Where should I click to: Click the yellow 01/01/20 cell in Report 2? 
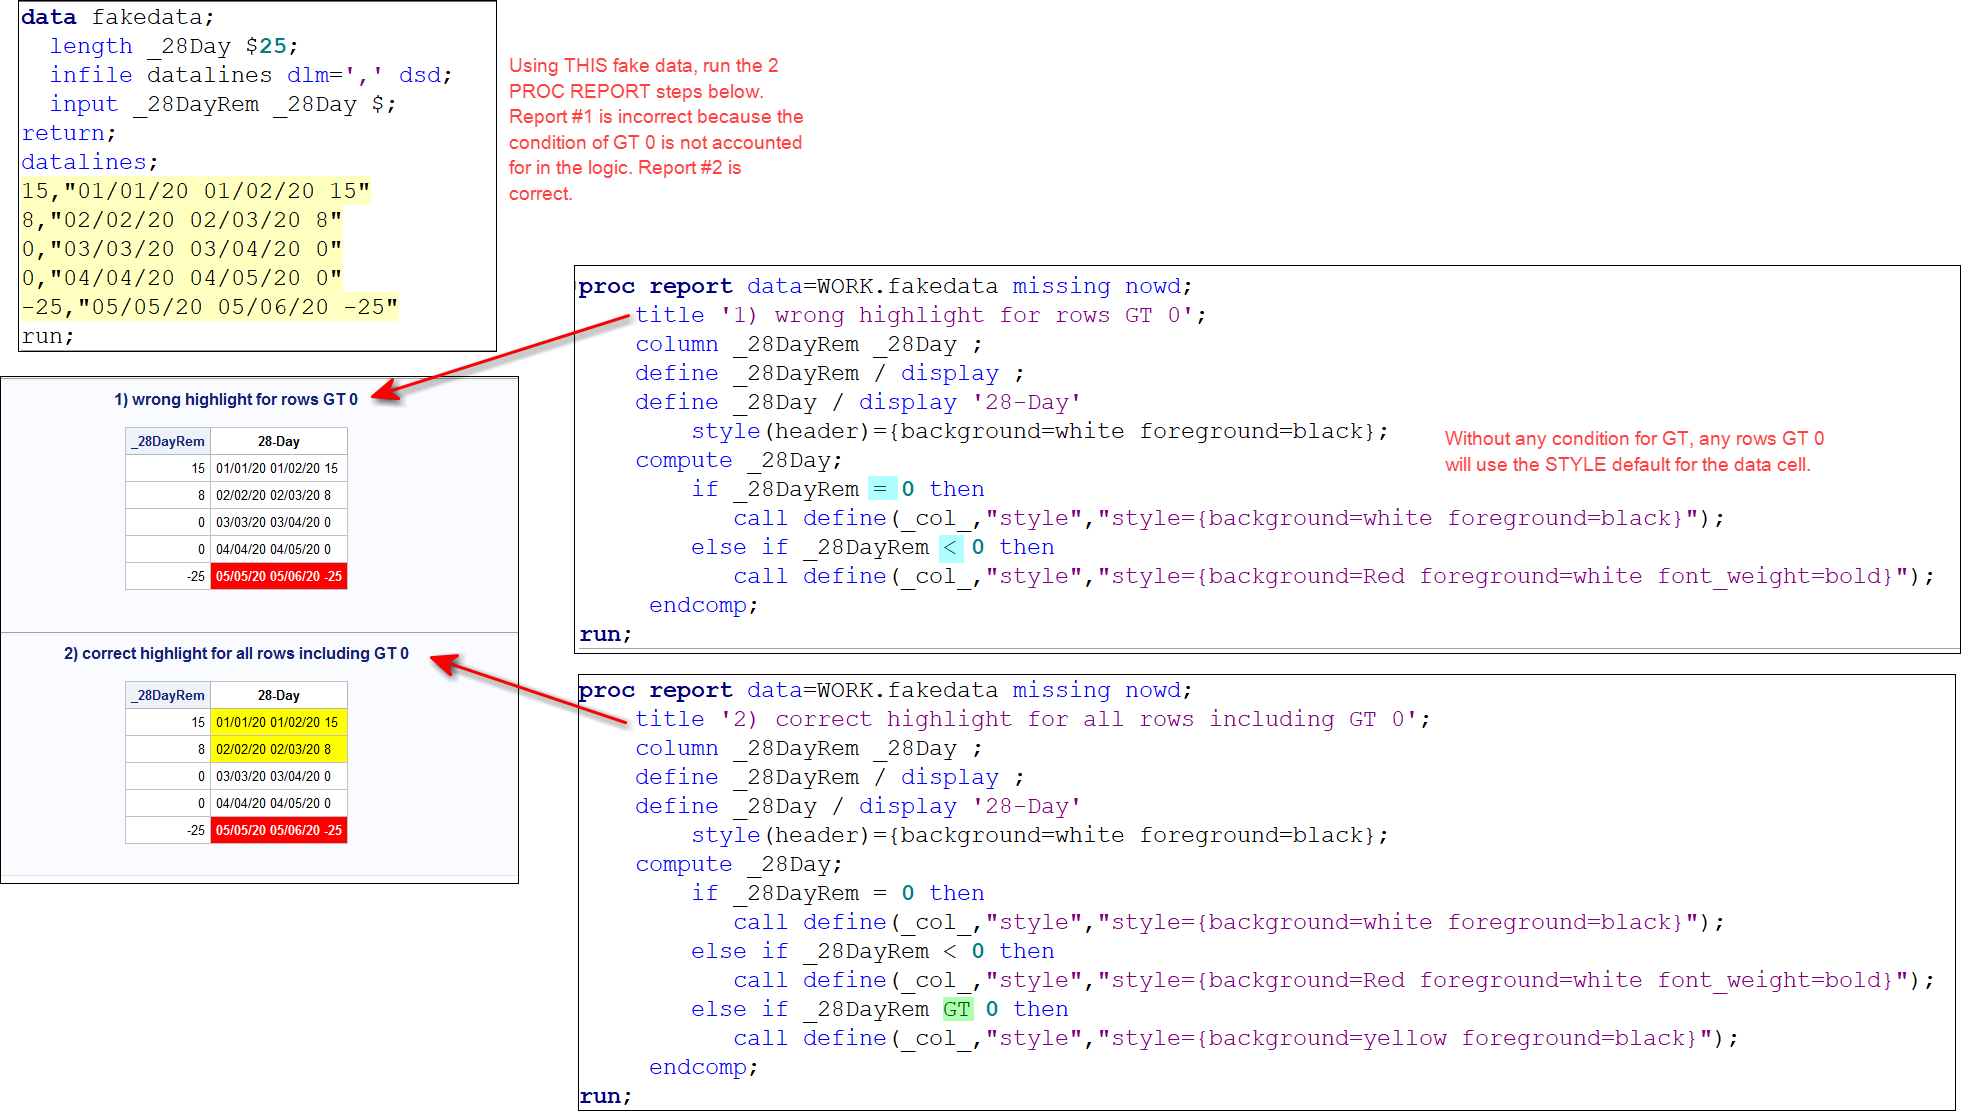(x=278, y=721)
